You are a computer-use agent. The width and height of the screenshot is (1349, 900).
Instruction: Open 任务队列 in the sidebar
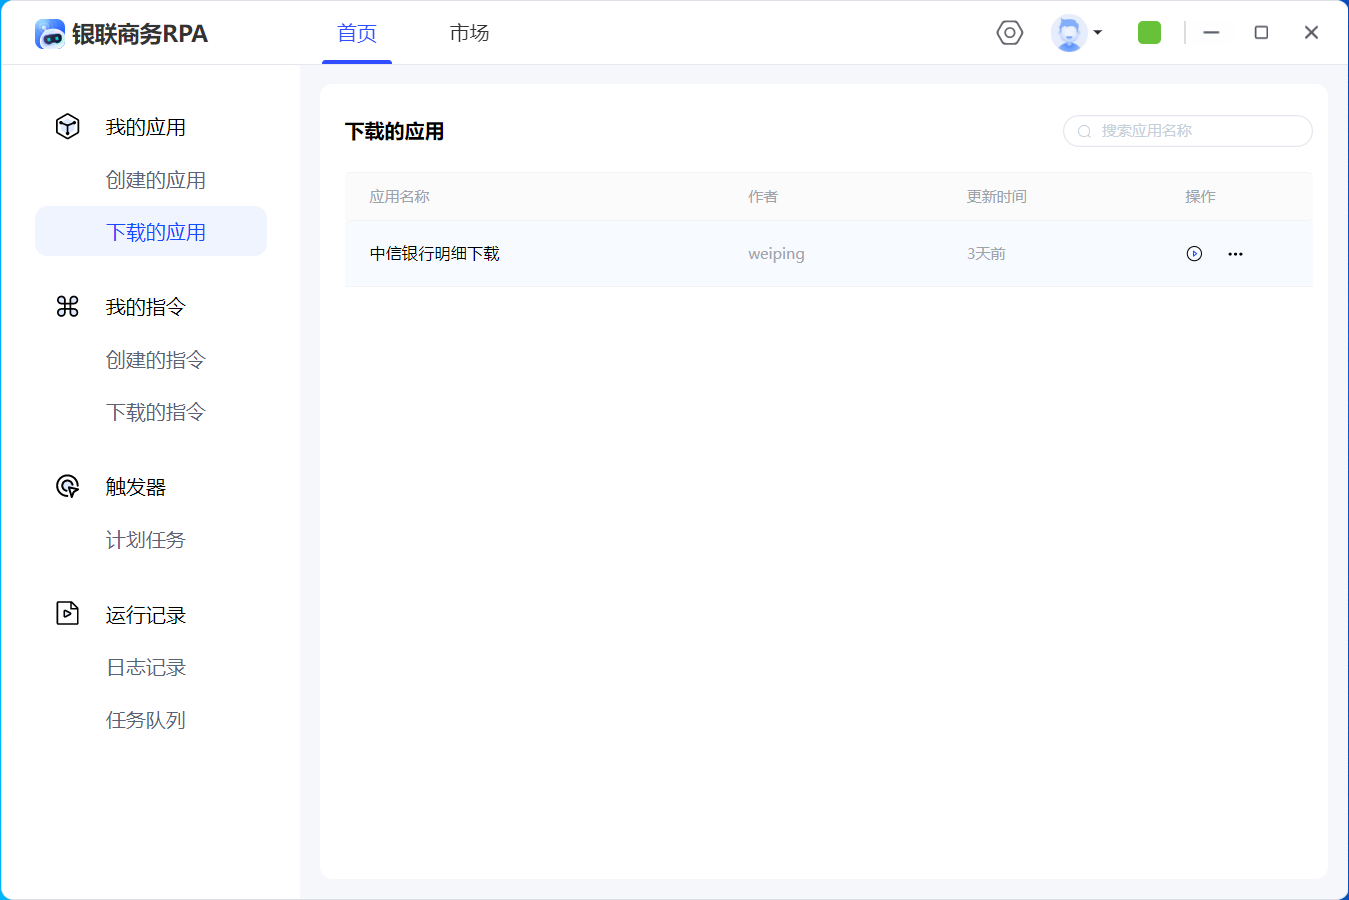[x=146, y=720]
